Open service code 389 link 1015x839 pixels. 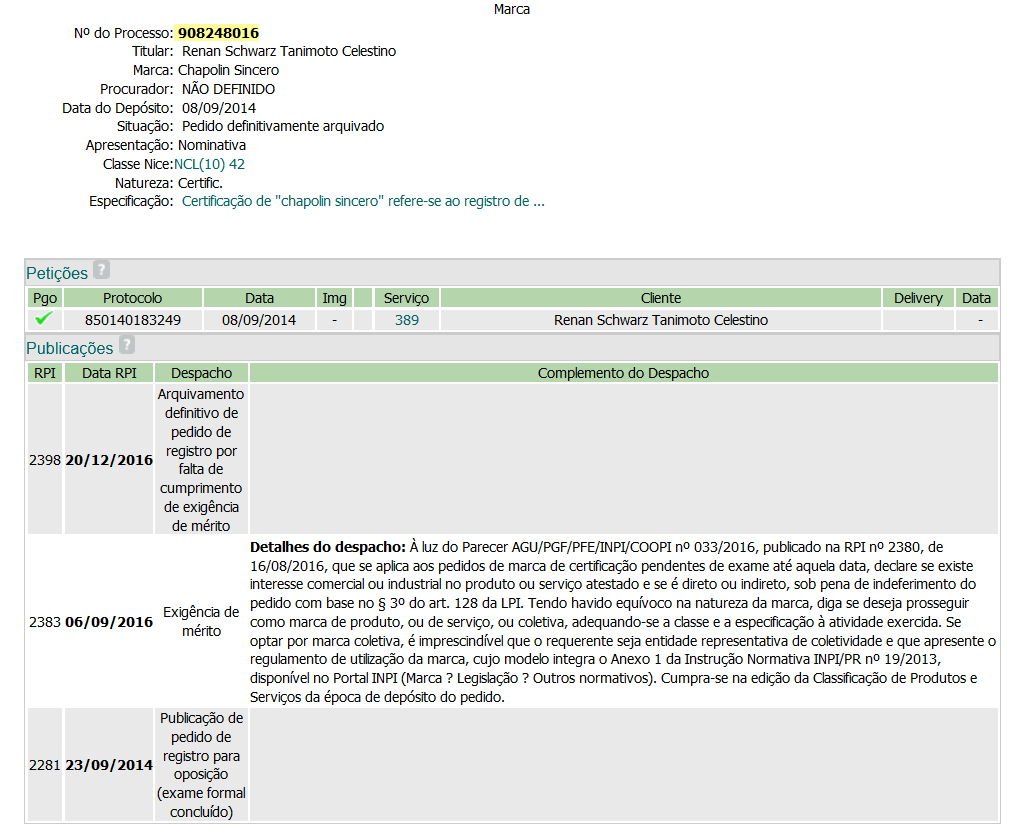pyautogui.click(x=407, y=320)
